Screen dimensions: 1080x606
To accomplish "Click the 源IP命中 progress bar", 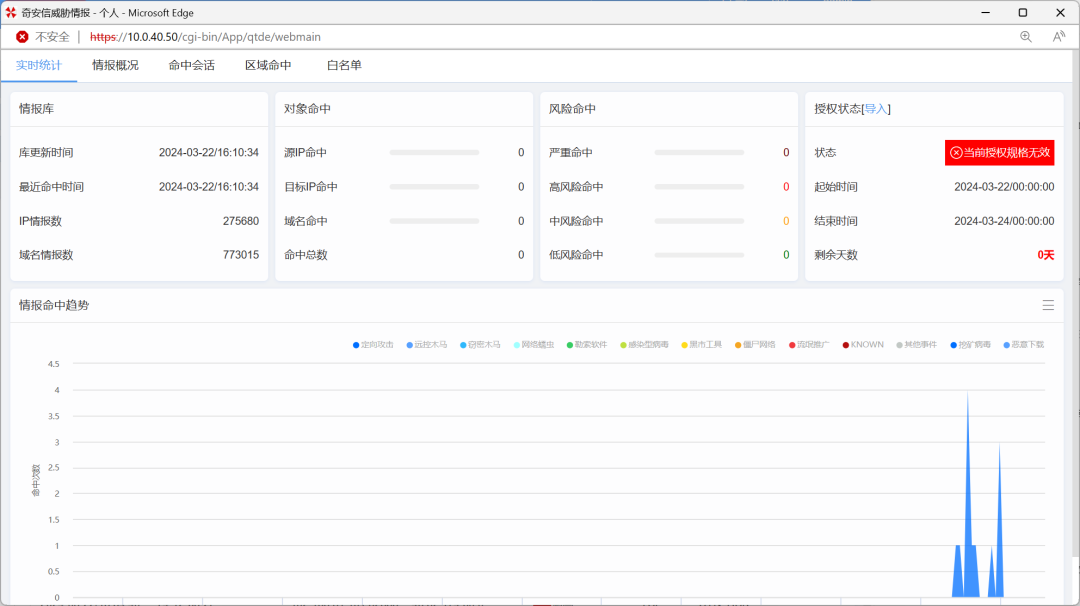I will pos(434,152).
